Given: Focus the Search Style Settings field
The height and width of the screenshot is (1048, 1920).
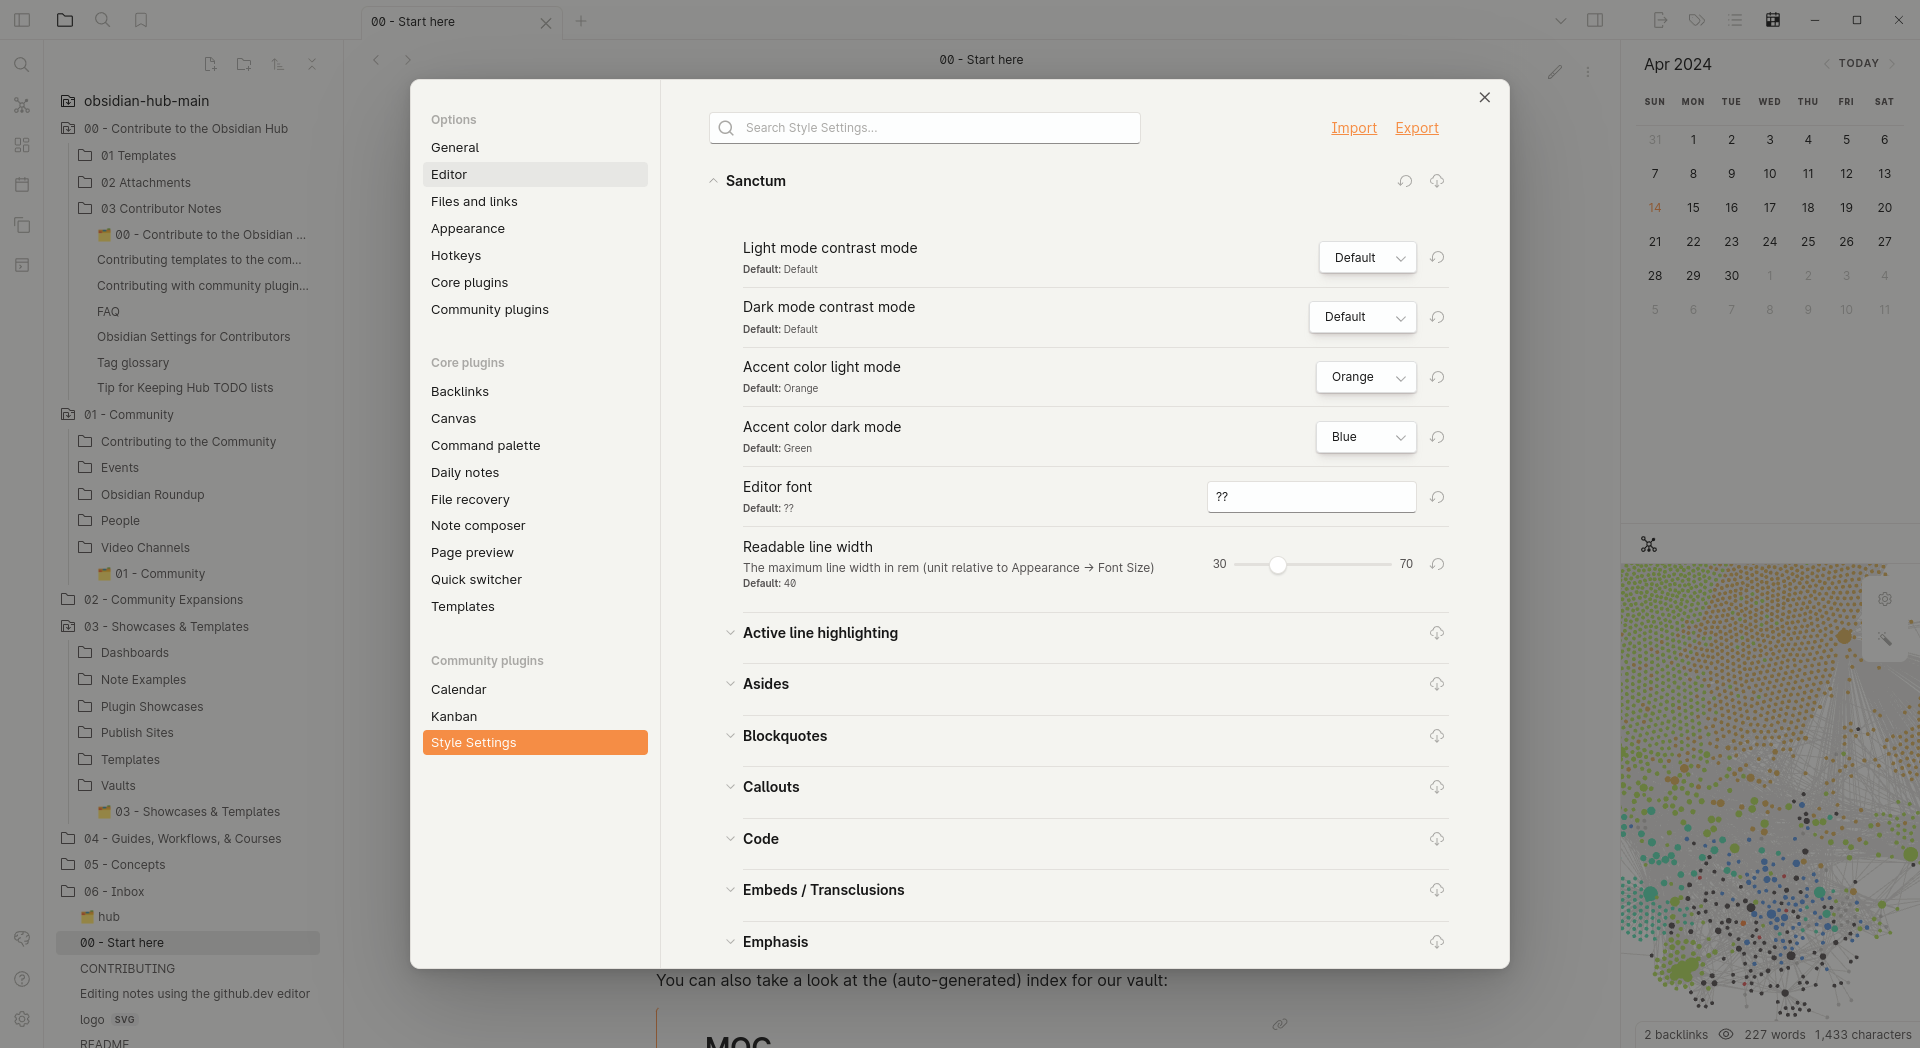Looking at the screenshot, I should point(925,128).
